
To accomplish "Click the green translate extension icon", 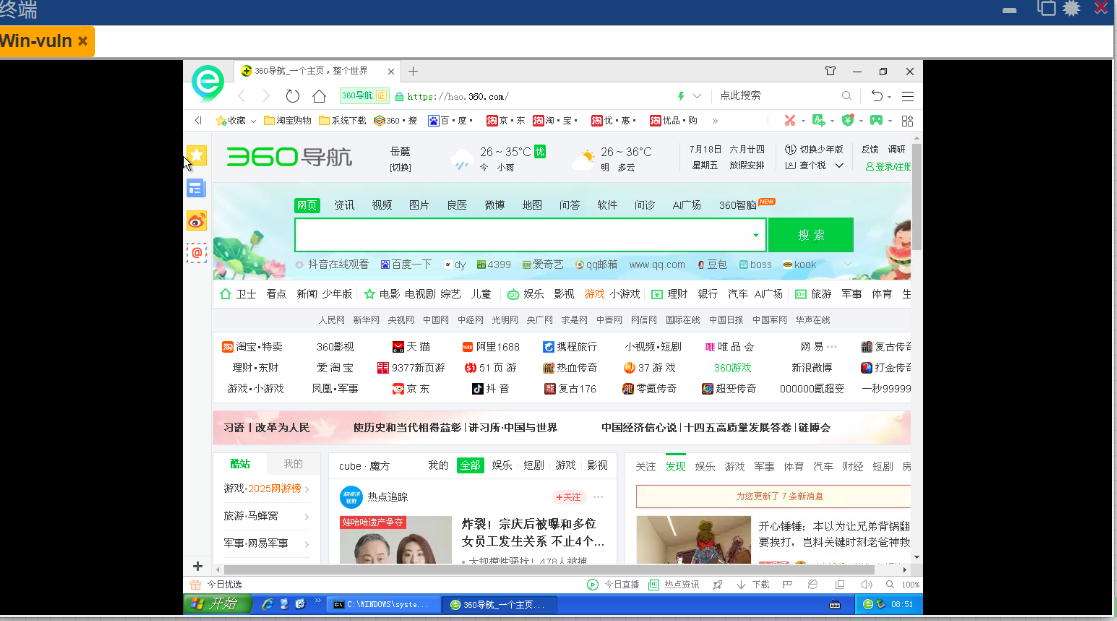I will pos(819,120).
